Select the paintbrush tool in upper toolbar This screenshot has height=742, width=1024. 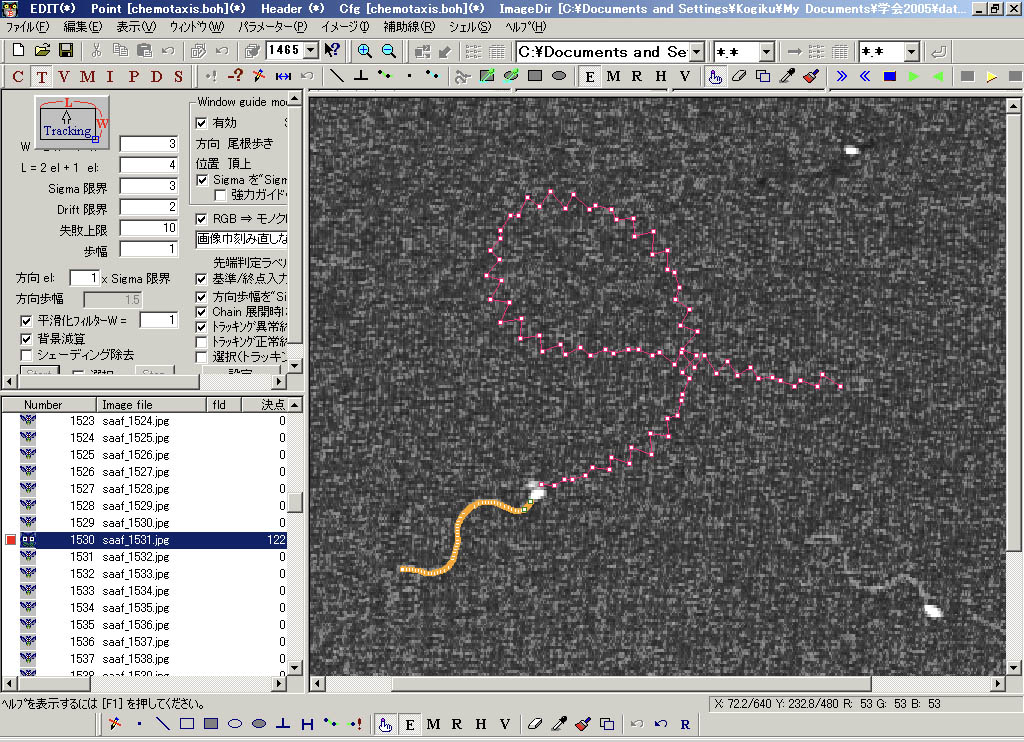(x=811, y=76)
